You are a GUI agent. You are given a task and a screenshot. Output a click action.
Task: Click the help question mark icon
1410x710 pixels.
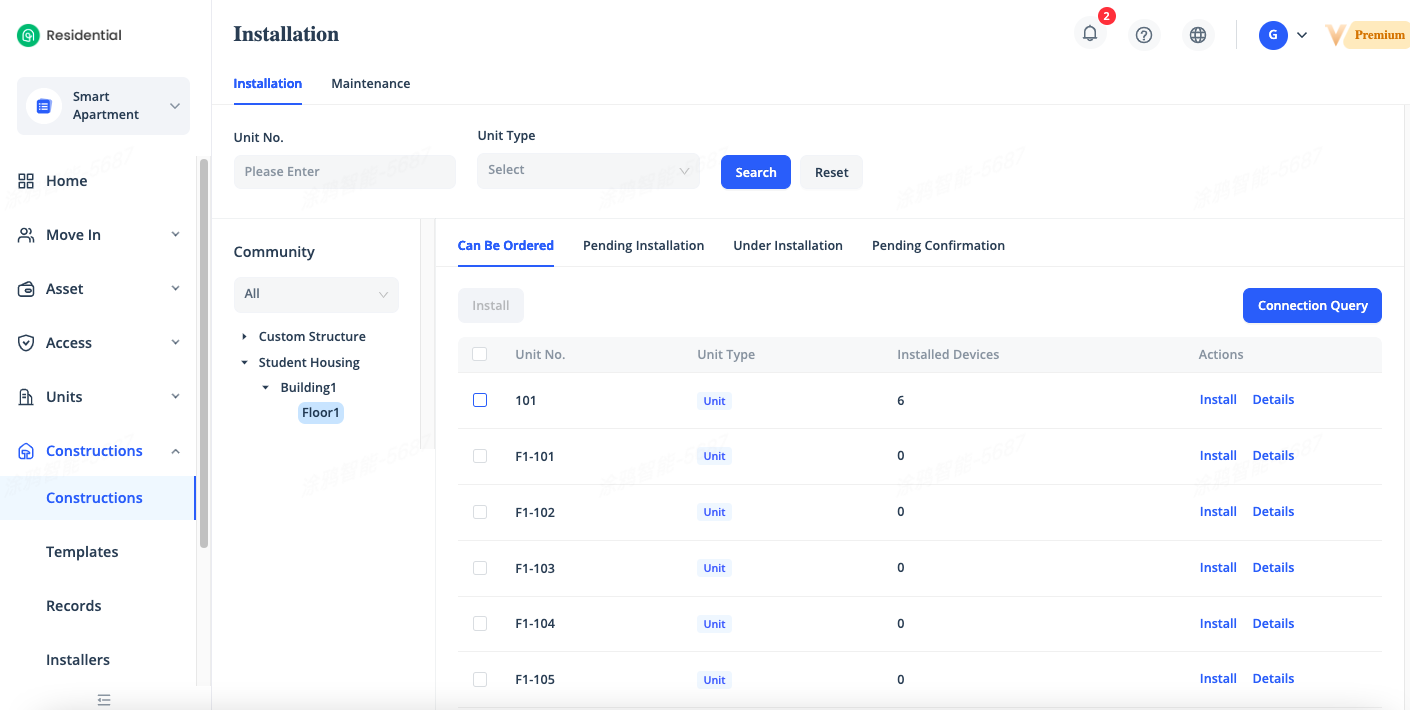(1144, 35)
